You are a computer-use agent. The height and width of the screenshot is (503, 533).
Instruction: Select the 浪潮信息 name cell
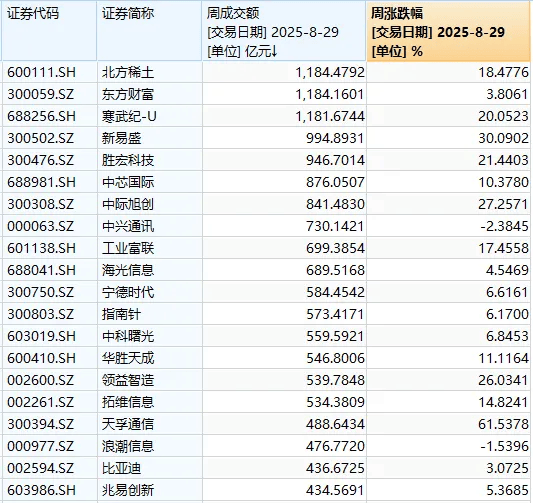tap(150, 446)
